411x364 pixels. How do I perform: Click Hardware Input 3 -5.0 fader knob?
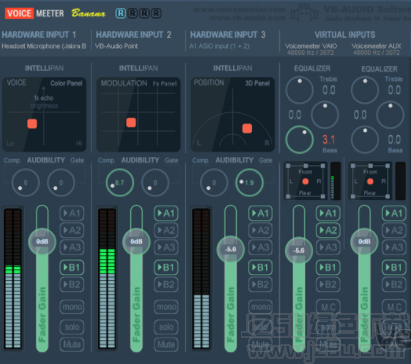click(x=230, y=249)
